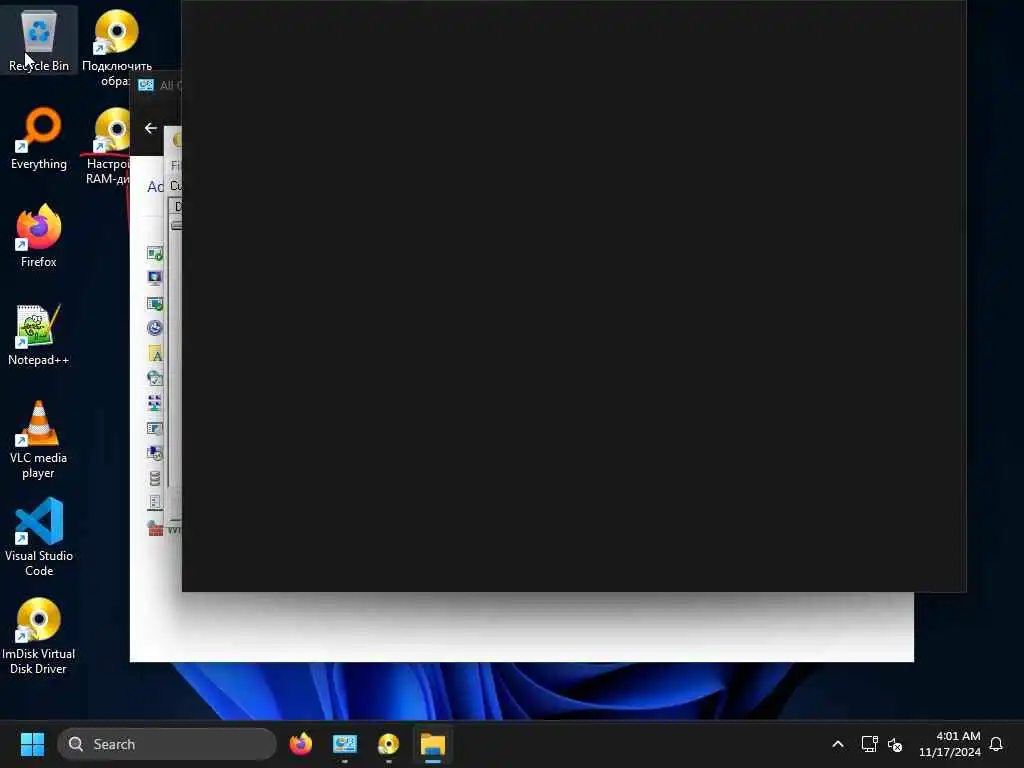Open File Explorer from the taskbar
Screen dimensions: 1024x768
[x=432, y=744]
